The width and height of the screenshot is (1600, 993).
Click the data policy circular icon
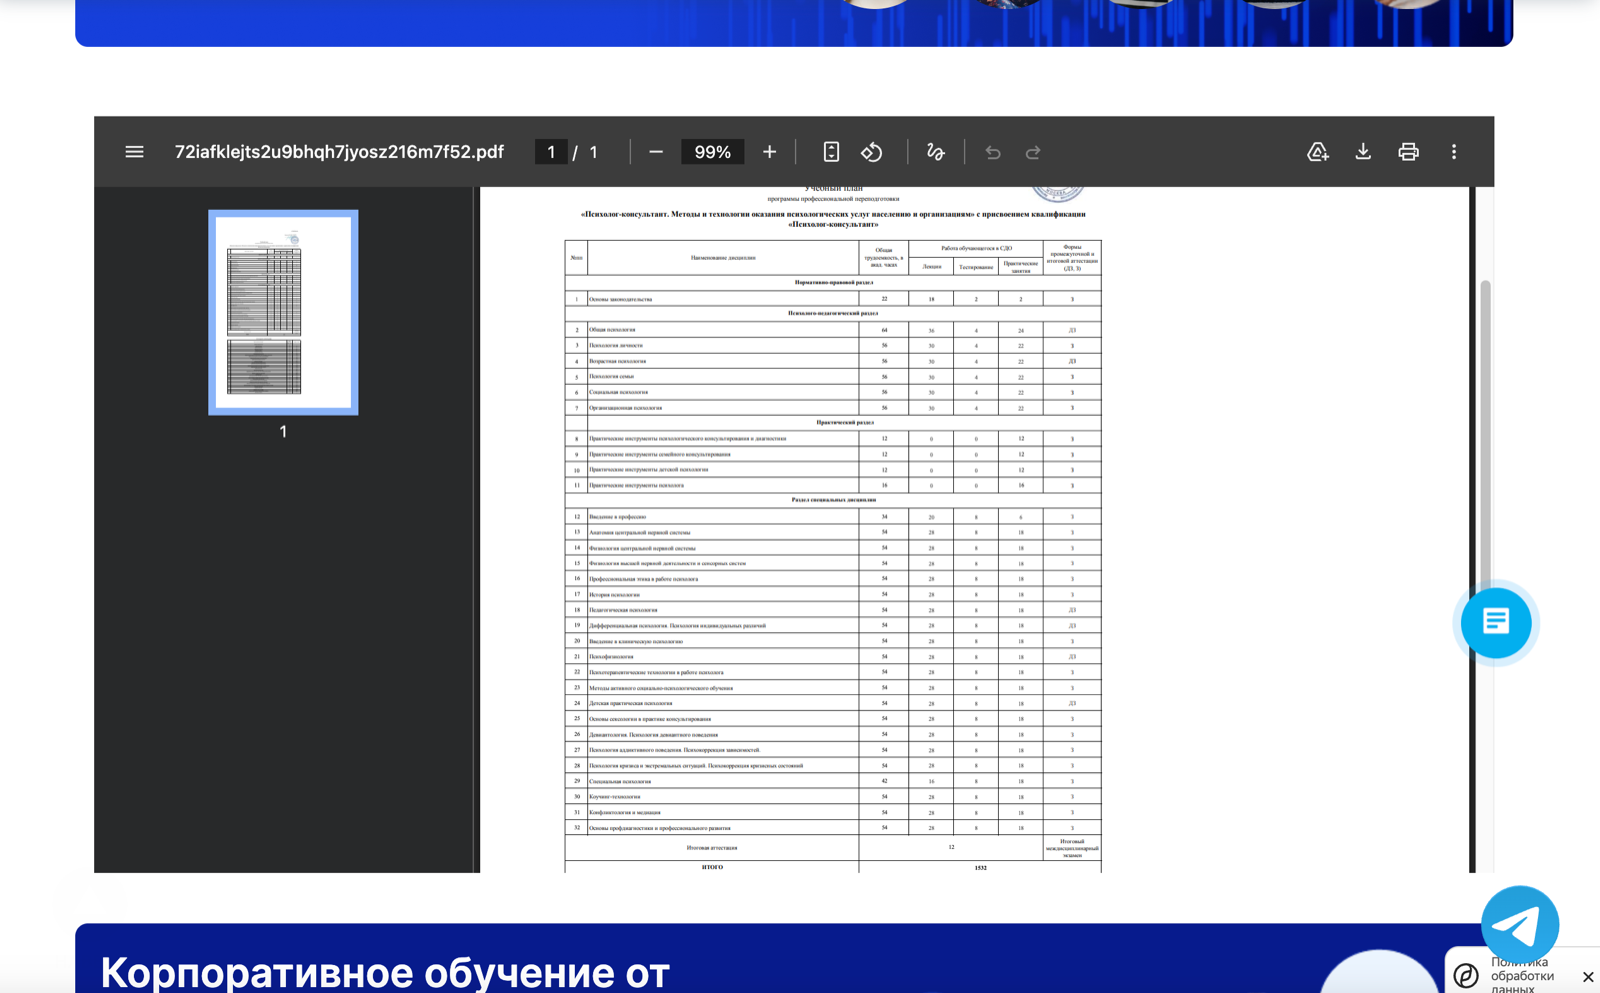click(x=1466, y=975)
